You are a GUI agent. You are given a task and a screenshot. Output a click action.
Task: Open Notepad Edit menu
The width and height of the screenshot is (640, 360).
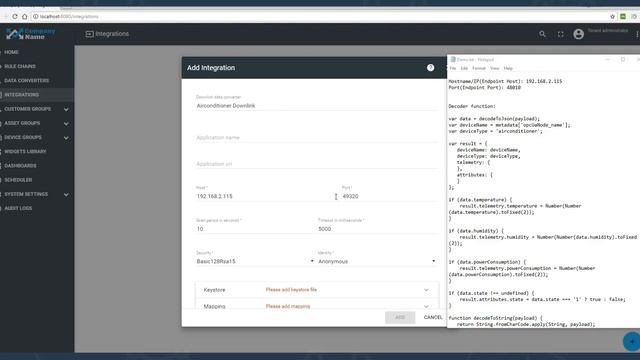pos(464,69)
